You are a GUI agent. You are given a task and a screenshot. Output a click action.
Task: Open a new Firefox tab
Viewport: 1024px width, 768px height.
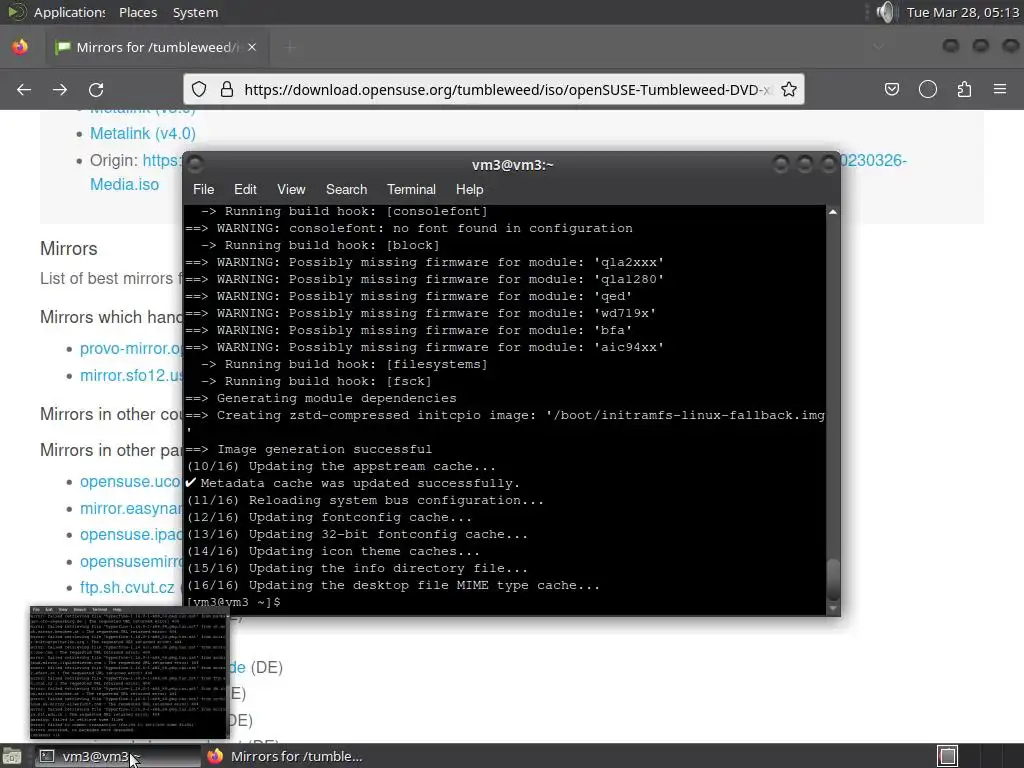point(290,47)
